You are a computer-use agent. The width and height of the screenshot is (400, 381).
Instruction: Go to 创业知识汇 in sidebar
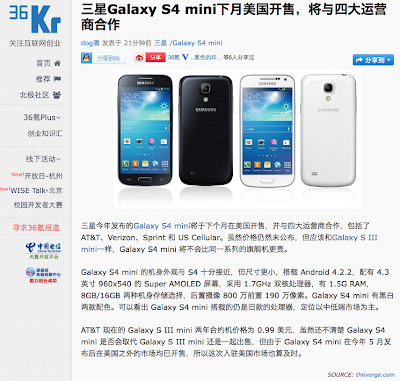tap(45, 133)
